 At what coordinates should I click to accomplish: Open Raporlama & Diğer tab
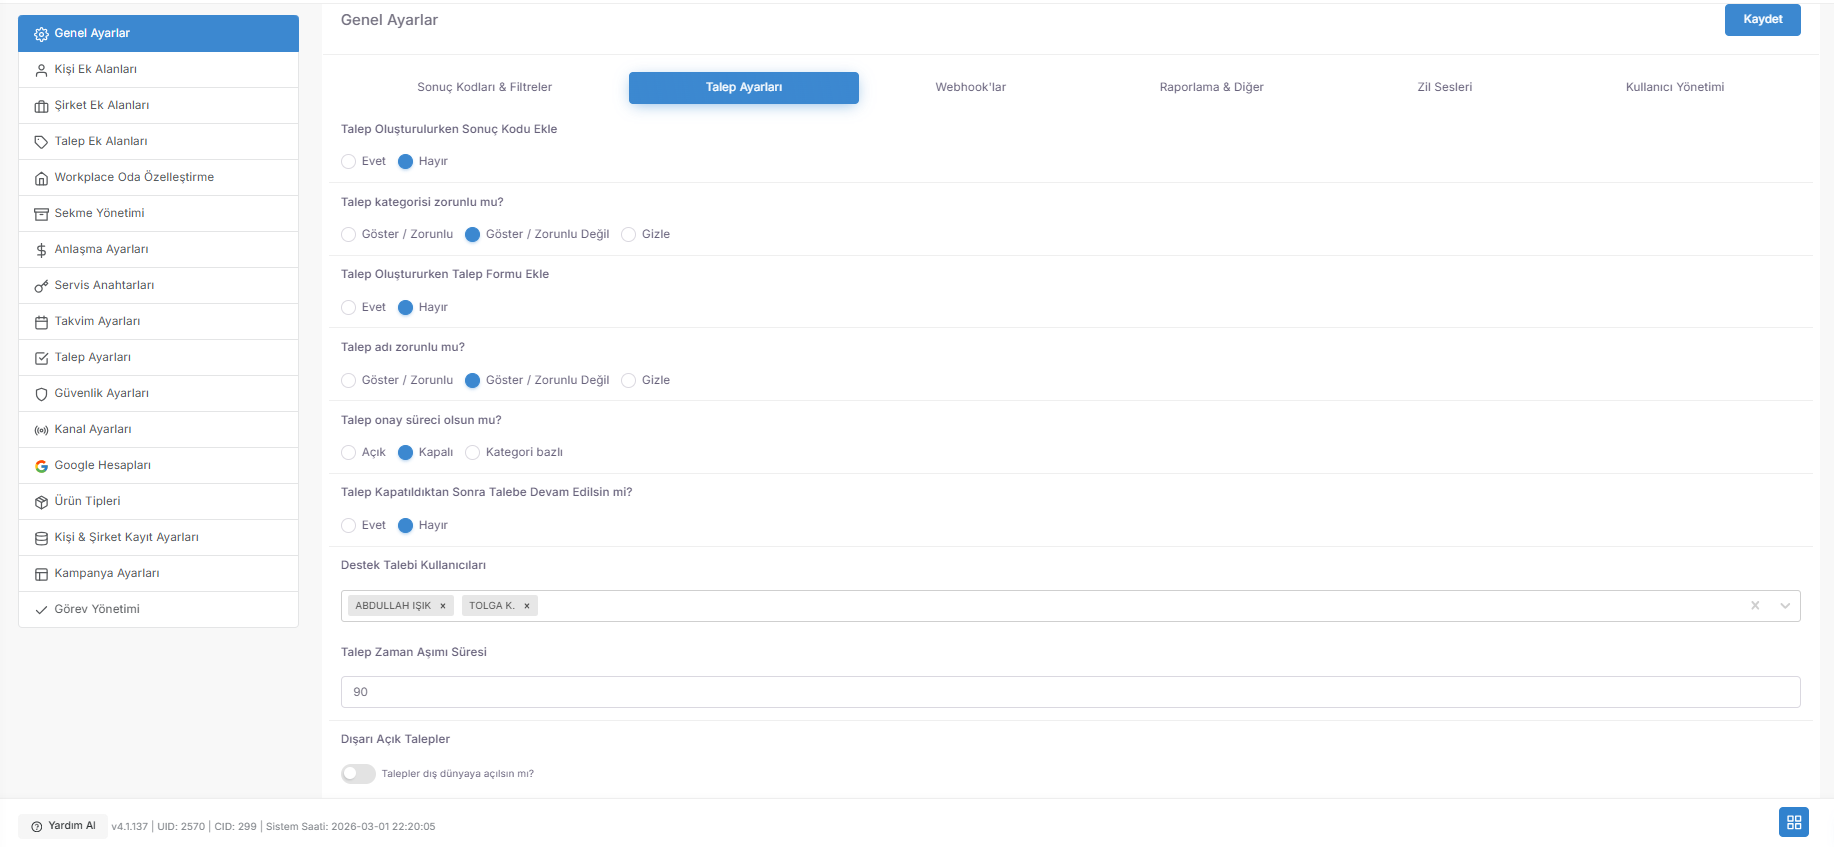pos(1212,87)
